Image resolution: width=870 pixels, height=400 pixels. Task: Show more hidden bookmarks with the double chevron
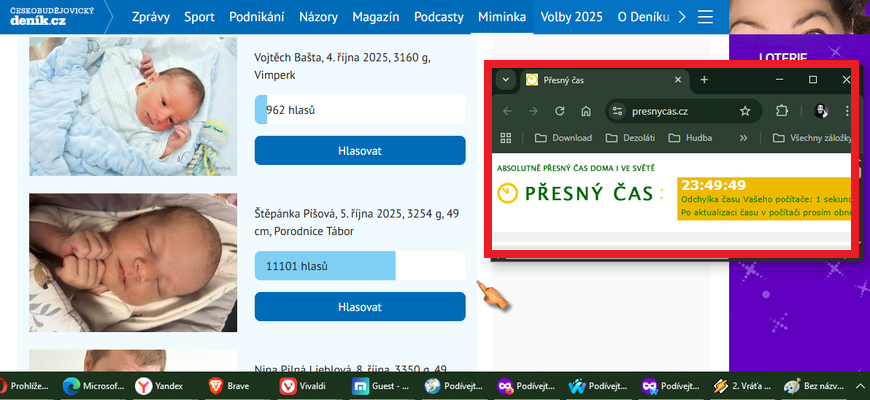click(743, 138)
